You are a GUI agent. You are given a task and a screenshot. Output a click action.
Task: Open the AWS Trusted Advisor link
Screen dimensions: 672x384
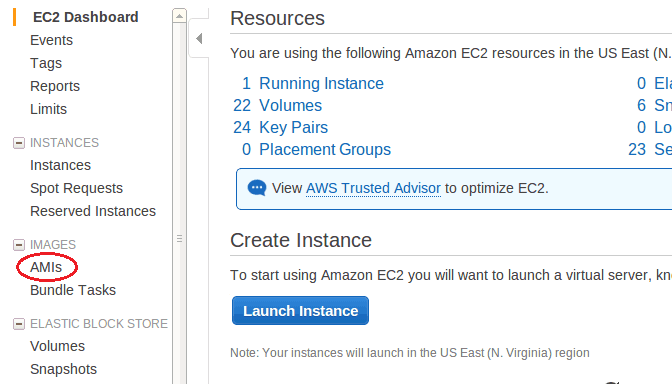[x=373, y=188]
